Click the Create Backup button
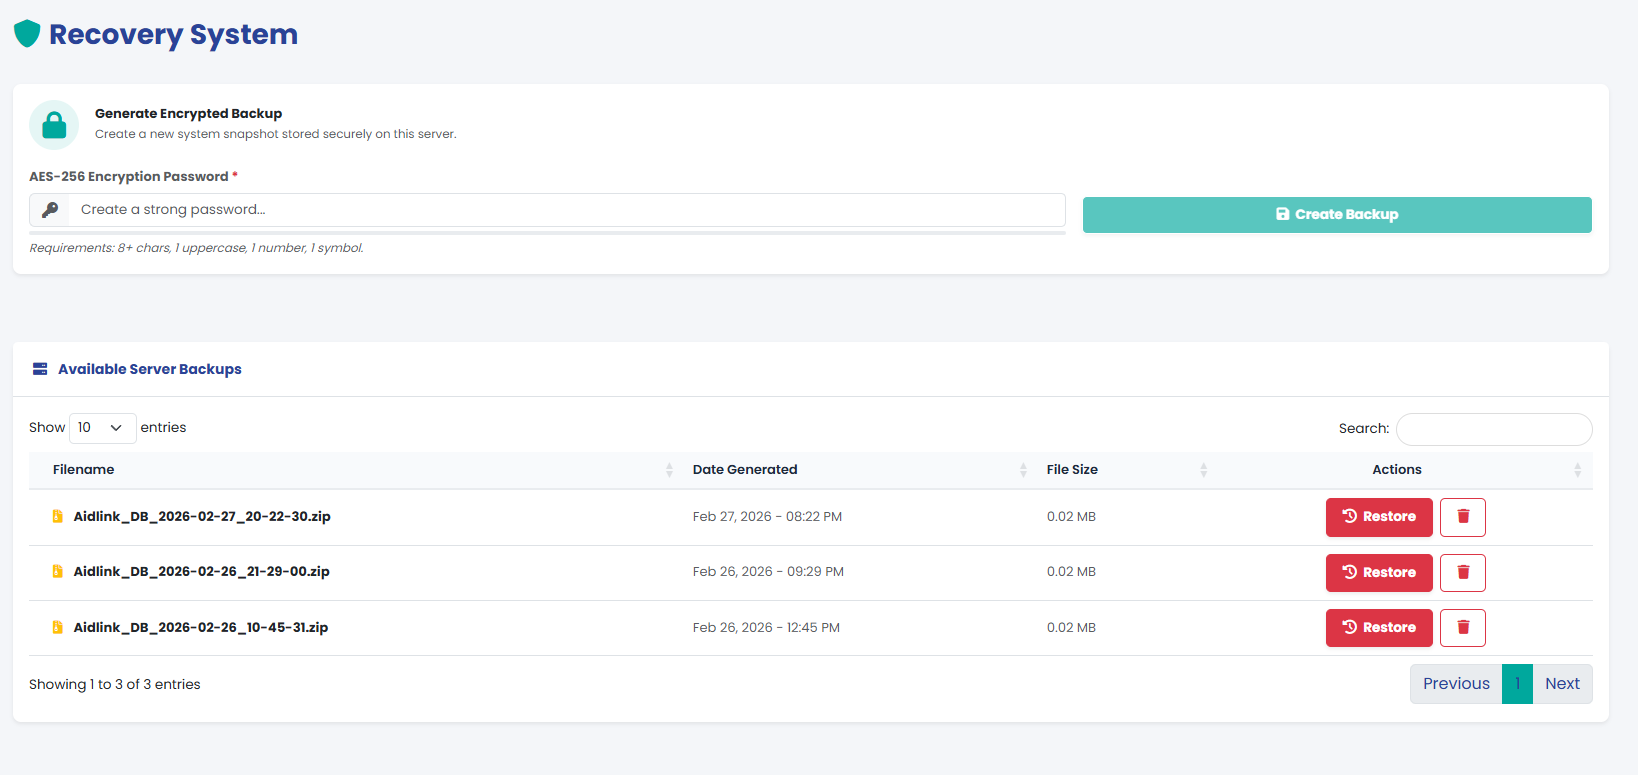Screen dimensions: 1638x775 click(x=1337, y=215)
